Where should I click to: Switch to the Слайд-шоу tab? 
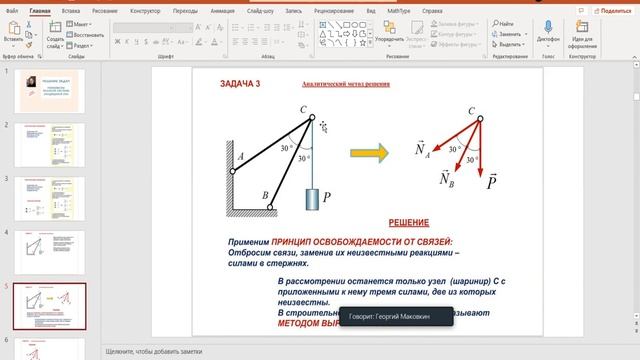(x=260, y=11)
